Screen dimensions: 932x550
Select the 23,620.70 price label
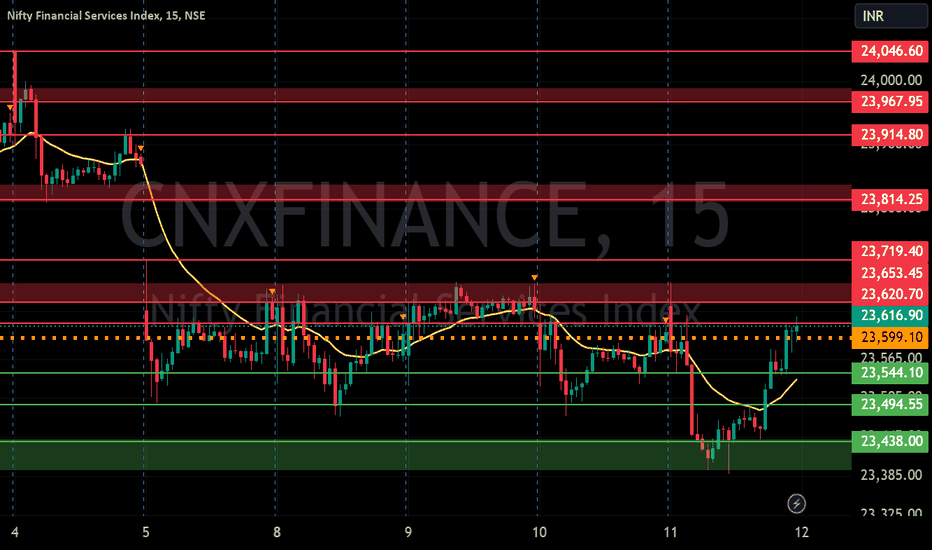click(x=890, y=294)
